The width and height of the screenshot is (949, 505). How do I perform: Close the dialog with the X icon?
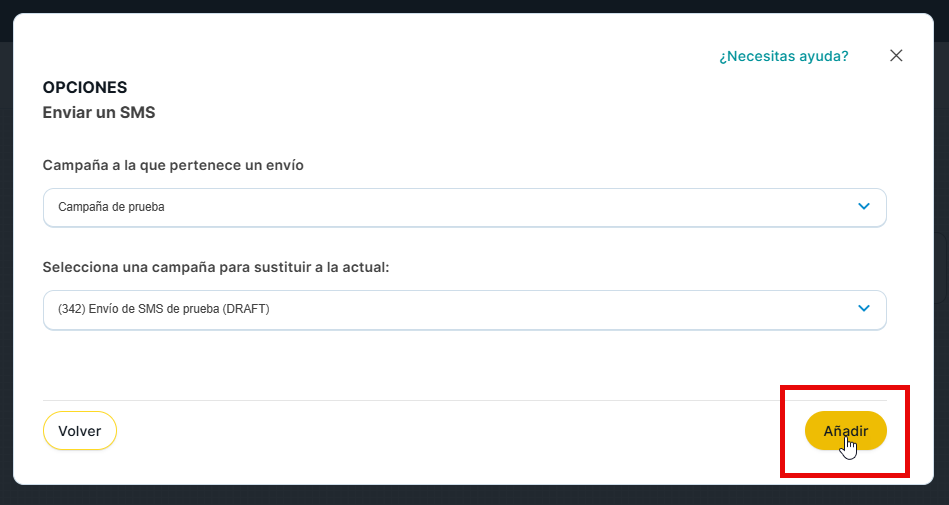(x=896, y=56)
